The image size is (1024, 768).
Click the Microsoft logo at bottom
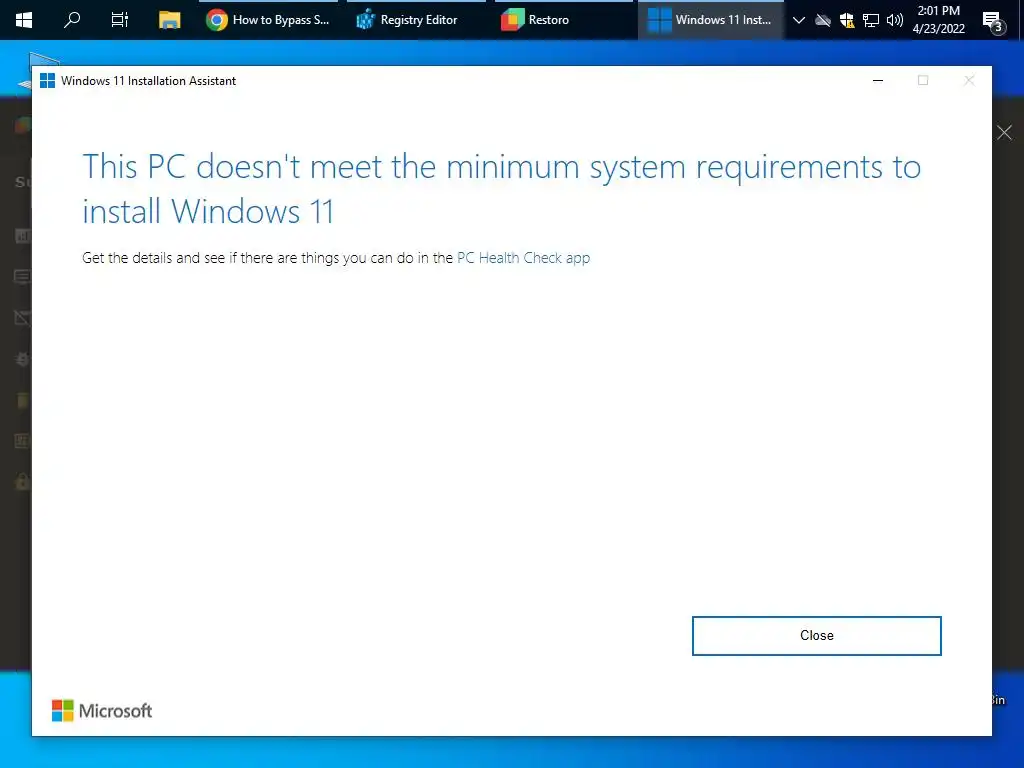coord(102,711)
